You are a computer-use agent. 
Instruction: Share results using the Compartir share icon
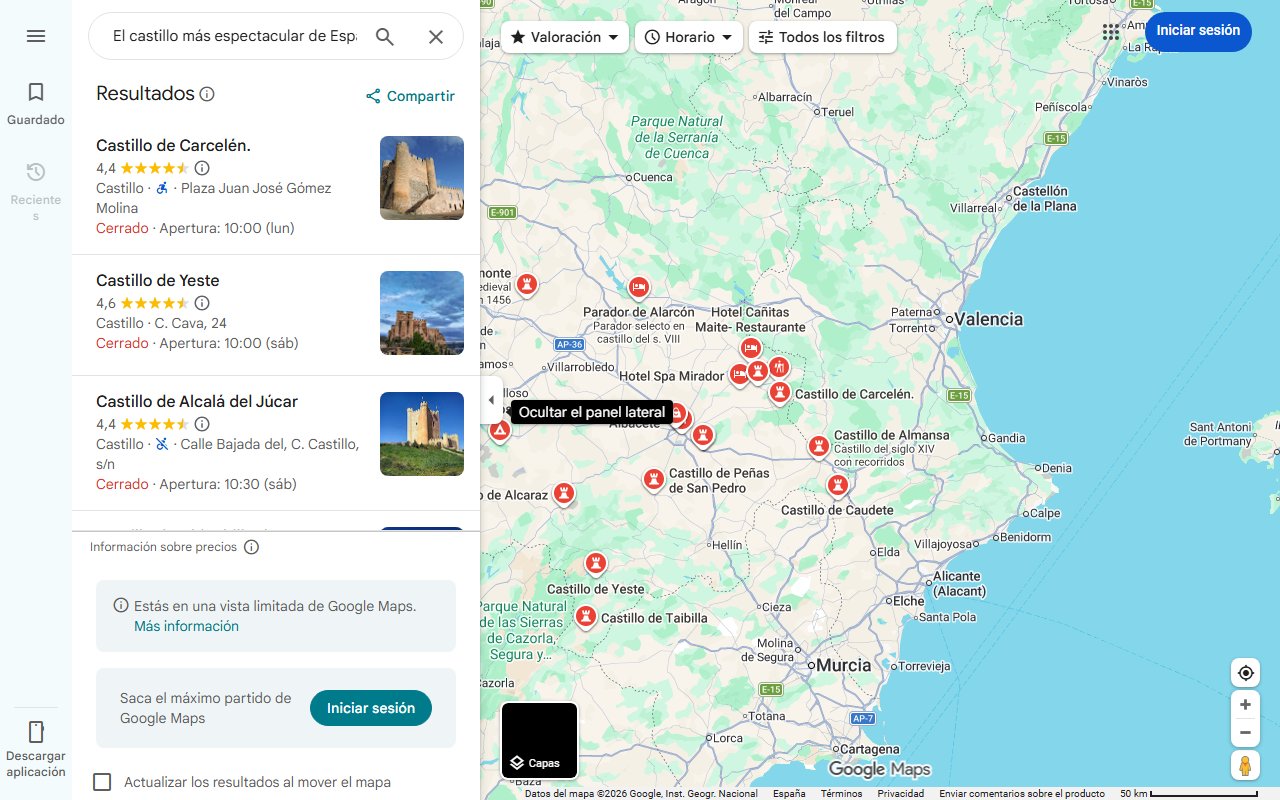pos(372,96)
